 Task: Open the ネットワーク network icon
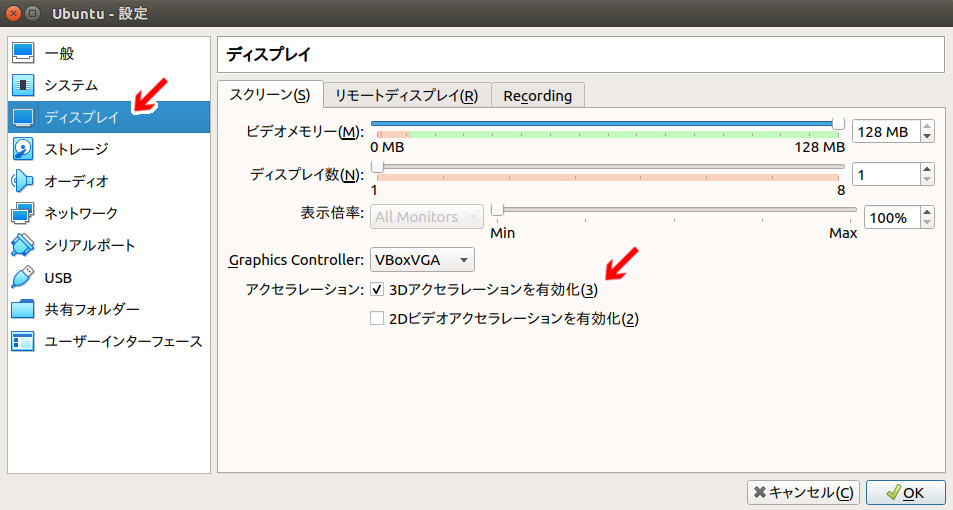click(x=23, y=213)
